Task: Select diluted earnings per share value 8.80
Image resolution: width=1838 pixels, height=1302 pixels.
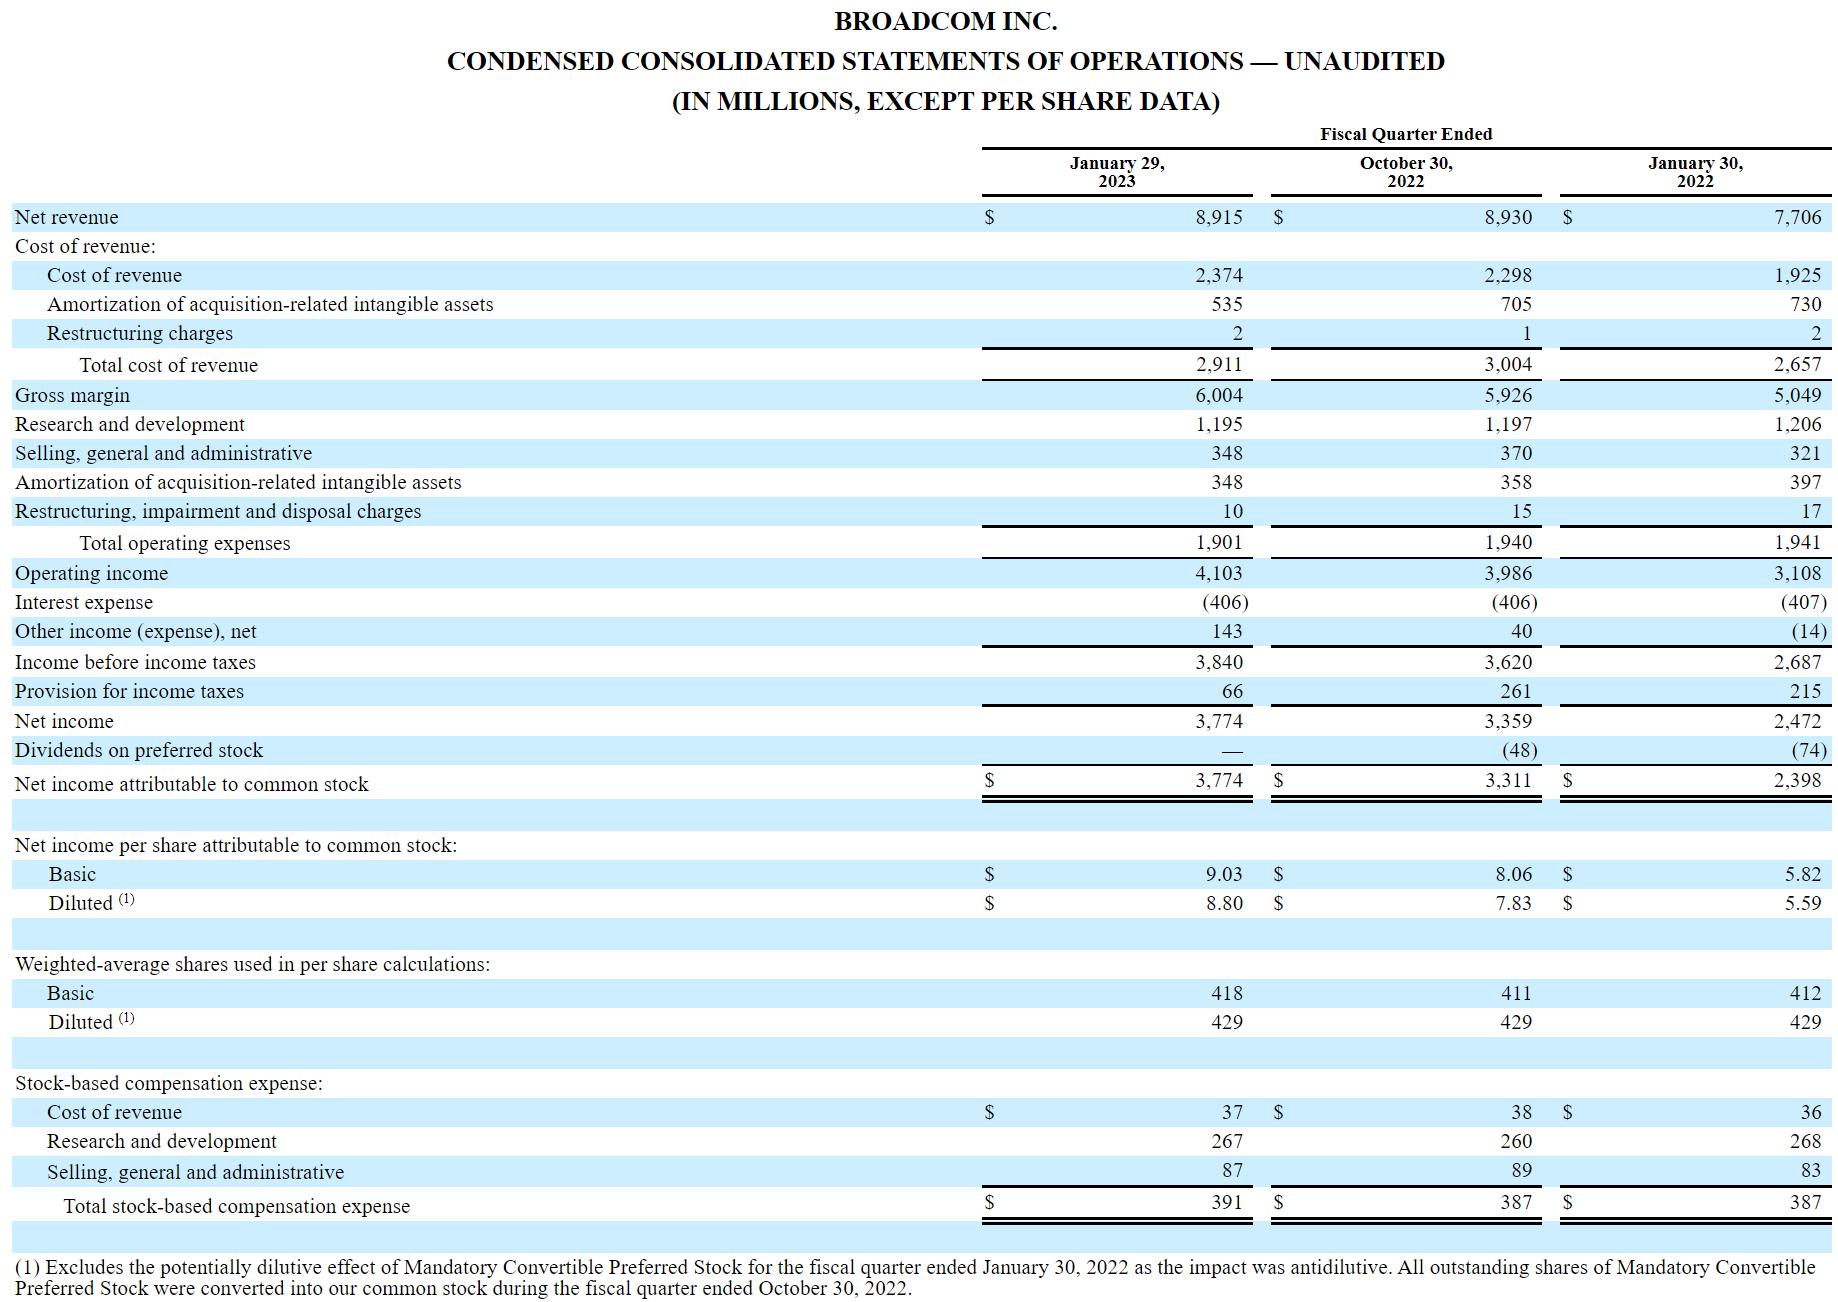Action: click(x=1223, y=903)
